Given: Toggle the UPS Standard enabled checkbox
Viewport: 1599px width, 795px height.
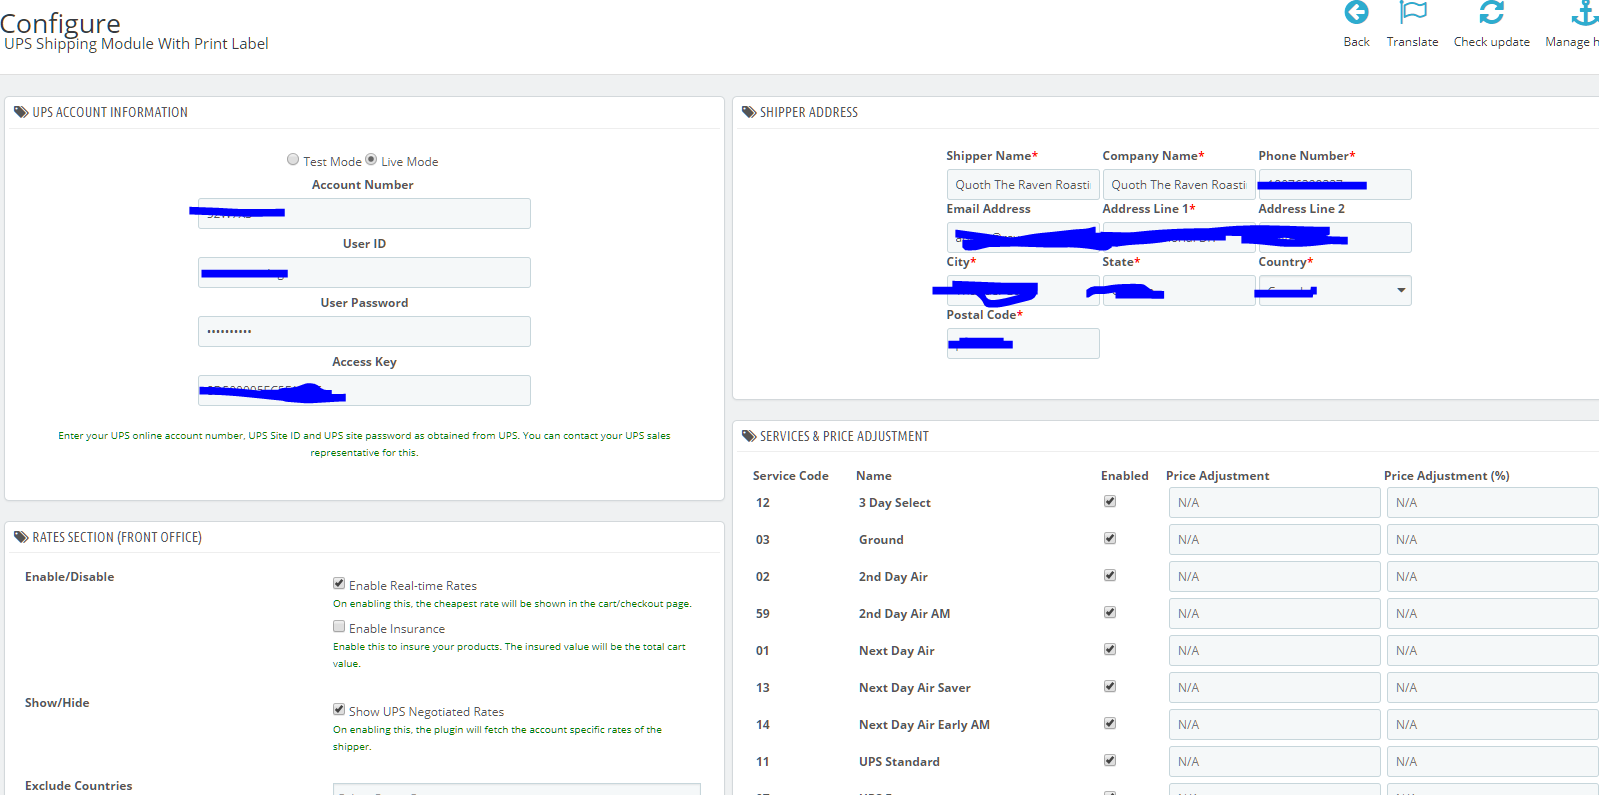Looking at the screenshot, I should point(1110,760).
